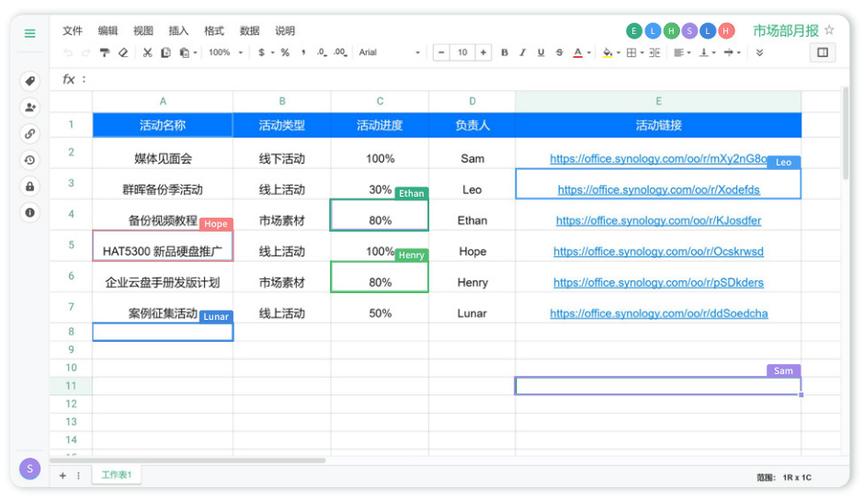
Task: Click the paint format brush icon
Action: (104, 53)
